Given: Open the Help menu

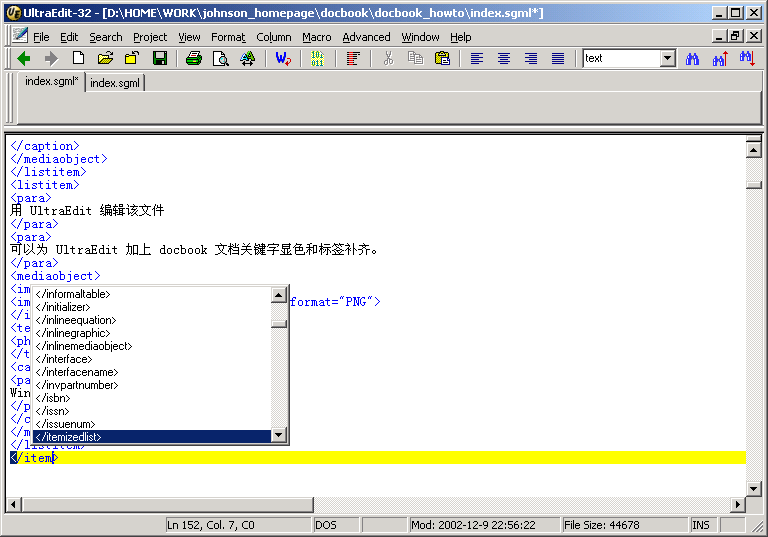Looking at the screenshot, I should click(460, 37).
